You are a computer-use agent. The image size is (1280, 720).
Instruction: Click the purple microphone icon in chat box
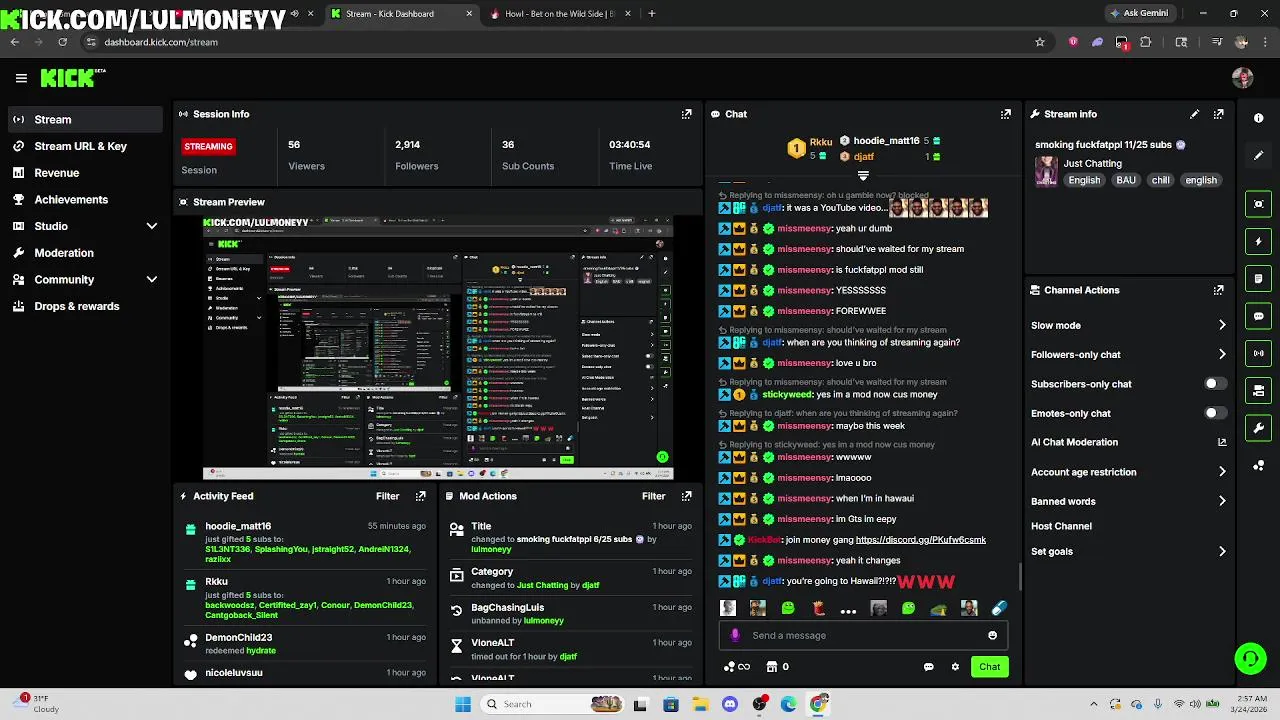pyautogui.click(x=735, y=635)
